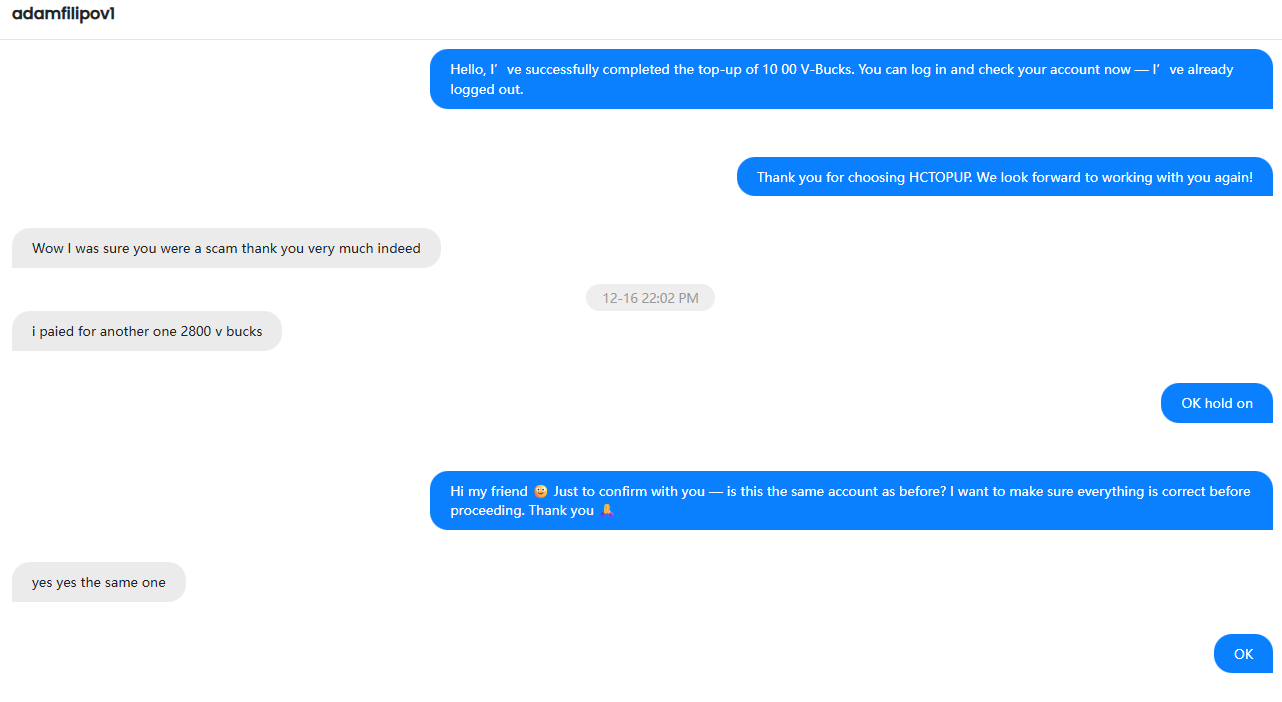The width and height of the screenshot is (1282, 702).
Task: Click 'thank you very much indeed' text
Action: 331,248
